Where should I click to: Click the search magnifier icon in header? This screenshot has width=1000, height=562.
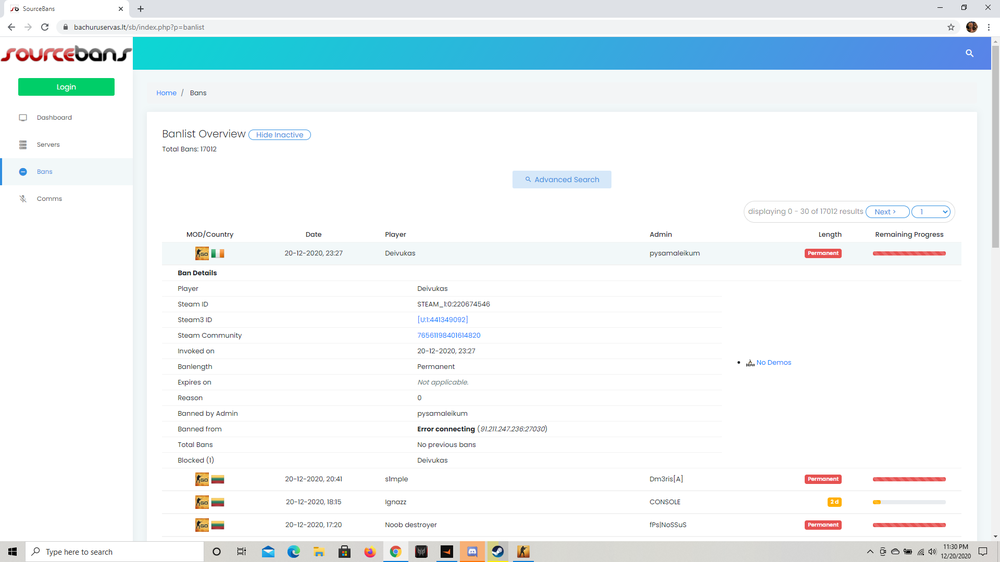coord(969,53)
